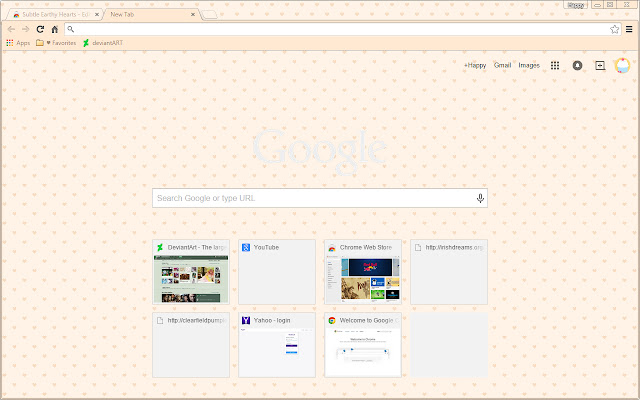Close the Subtle Earthy Hearts tab
640x400 pixels.
(97, 14)
